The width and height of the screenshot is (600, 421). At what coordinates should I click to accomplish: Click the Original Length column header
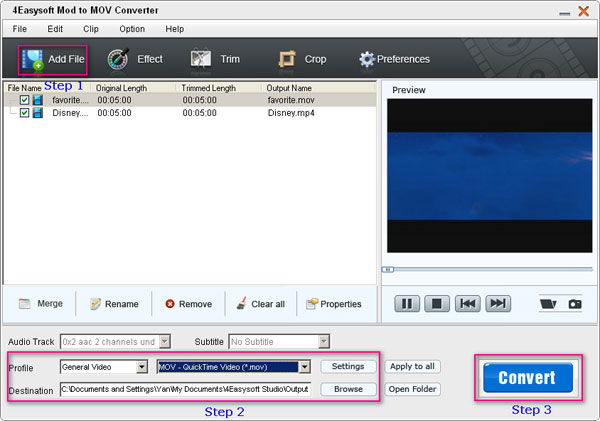tap(121, 88)
